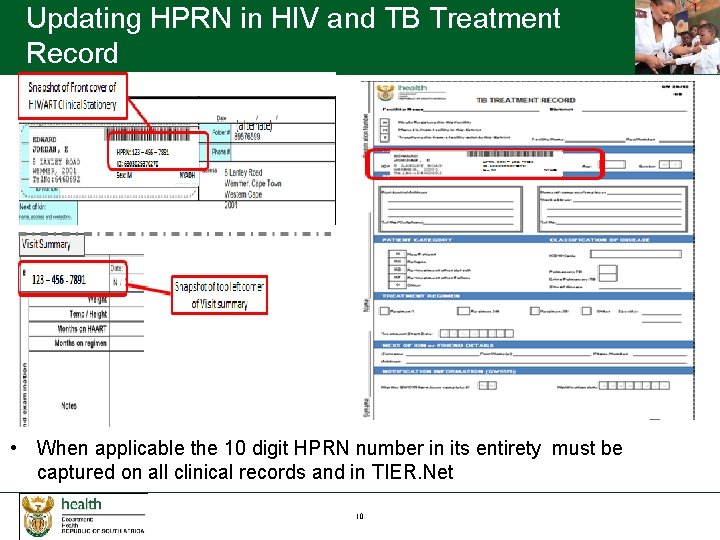Click 'REPUBLIC OF SOUTH AFRICA' footer text
The height and width of the screenshot is (540, 720).
click(x=103, y=531)
